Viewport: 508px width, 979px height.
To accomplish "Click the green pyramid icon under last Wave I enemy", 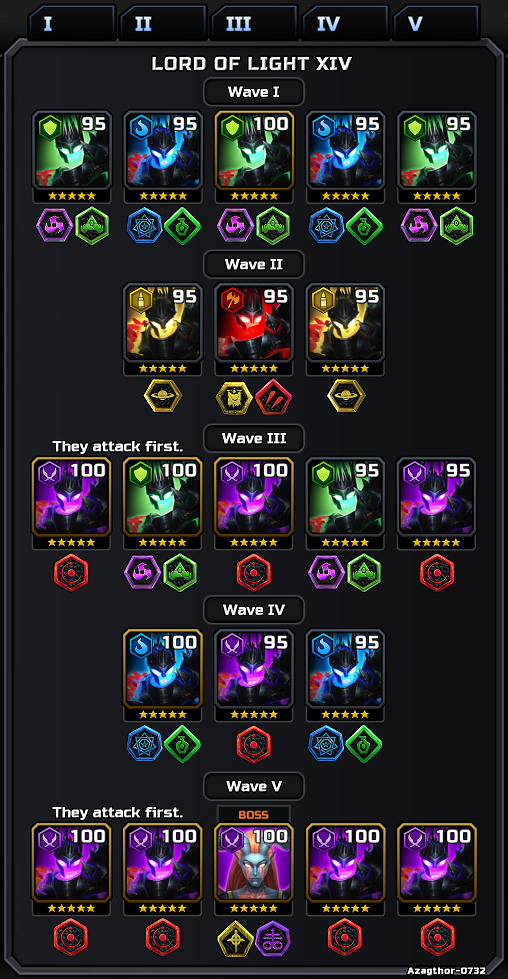I will point(456,225).
